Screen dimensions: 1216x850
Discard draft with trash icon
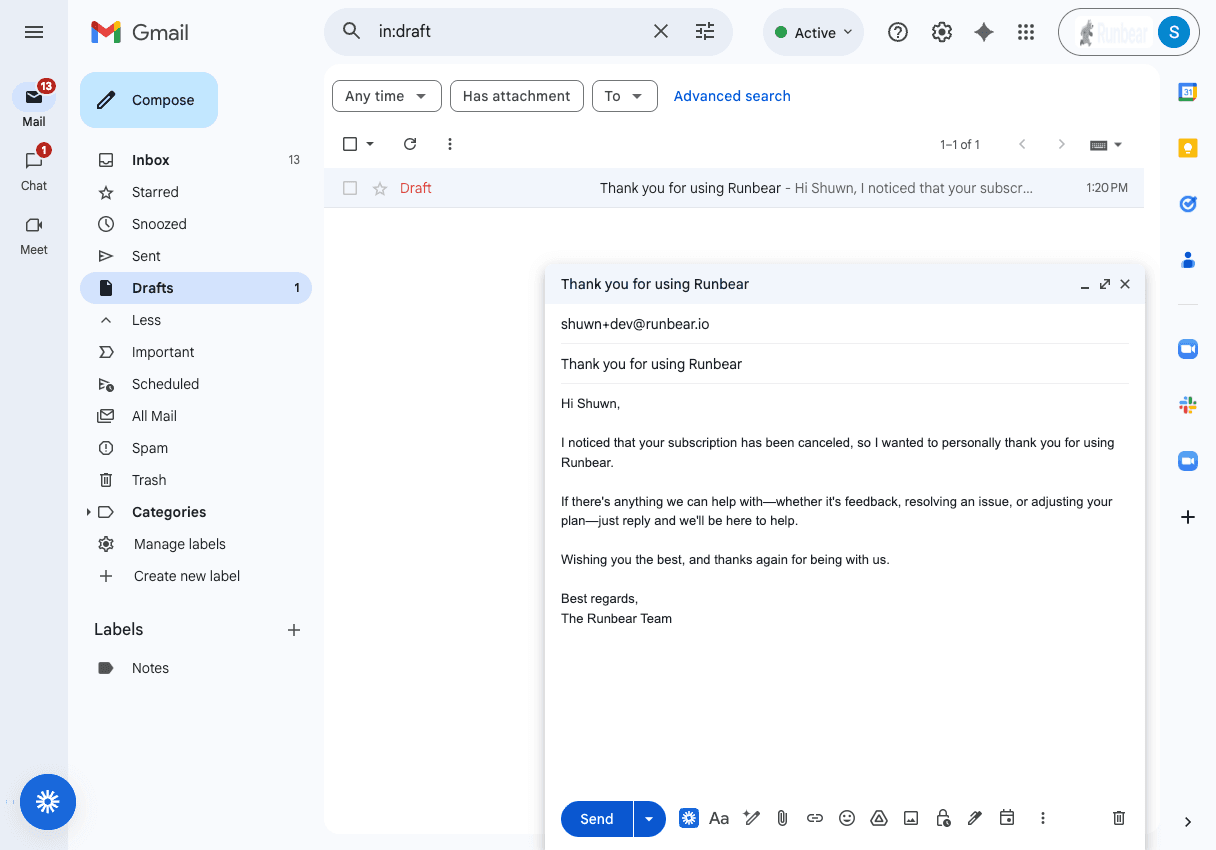click(x=1119, y=818)
